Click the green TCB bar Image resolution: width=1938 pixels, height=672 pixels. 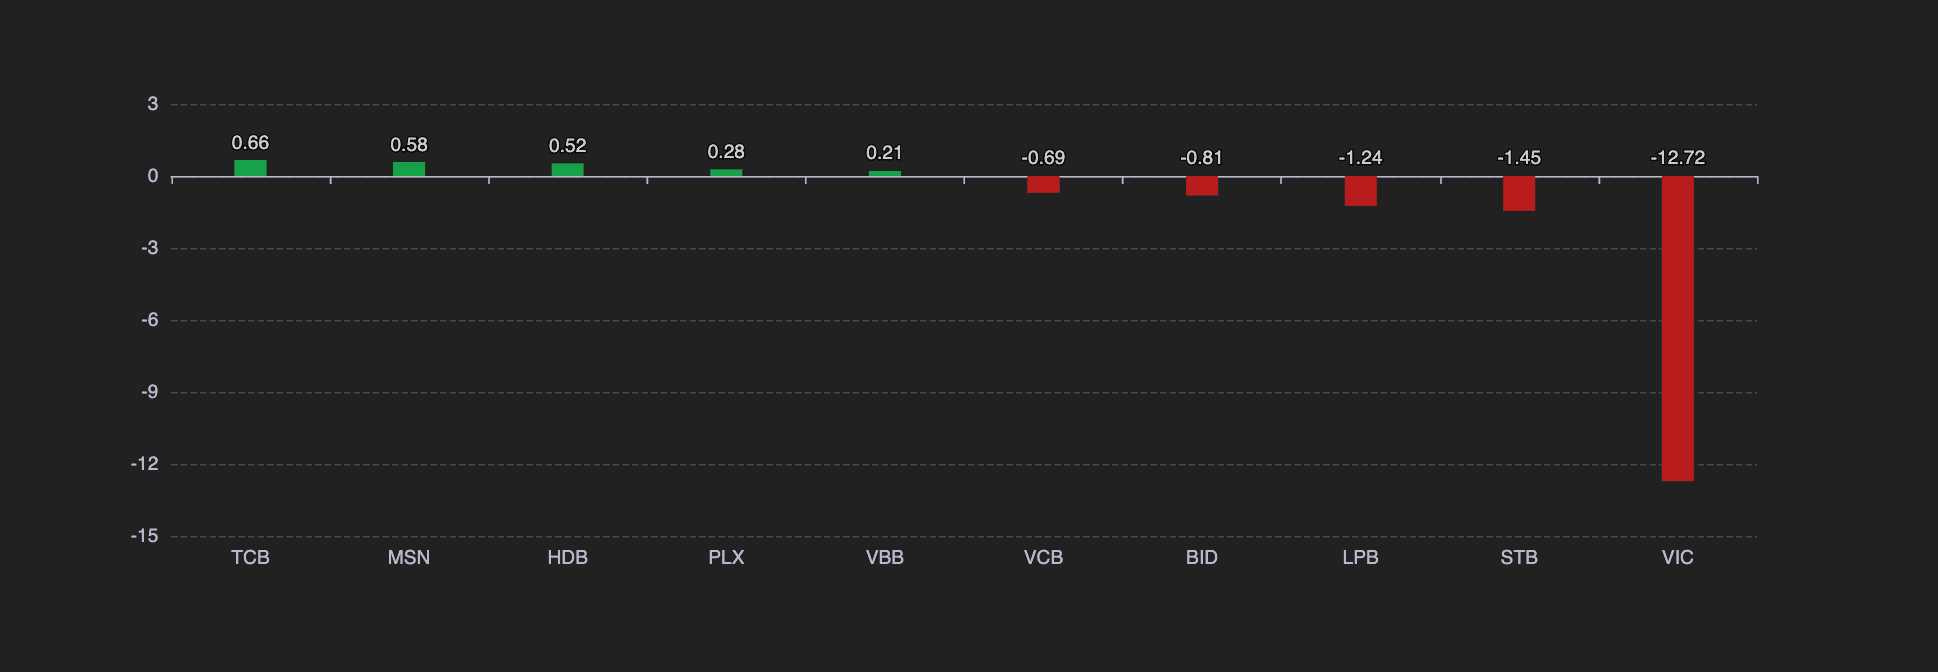tap(250, 168)
